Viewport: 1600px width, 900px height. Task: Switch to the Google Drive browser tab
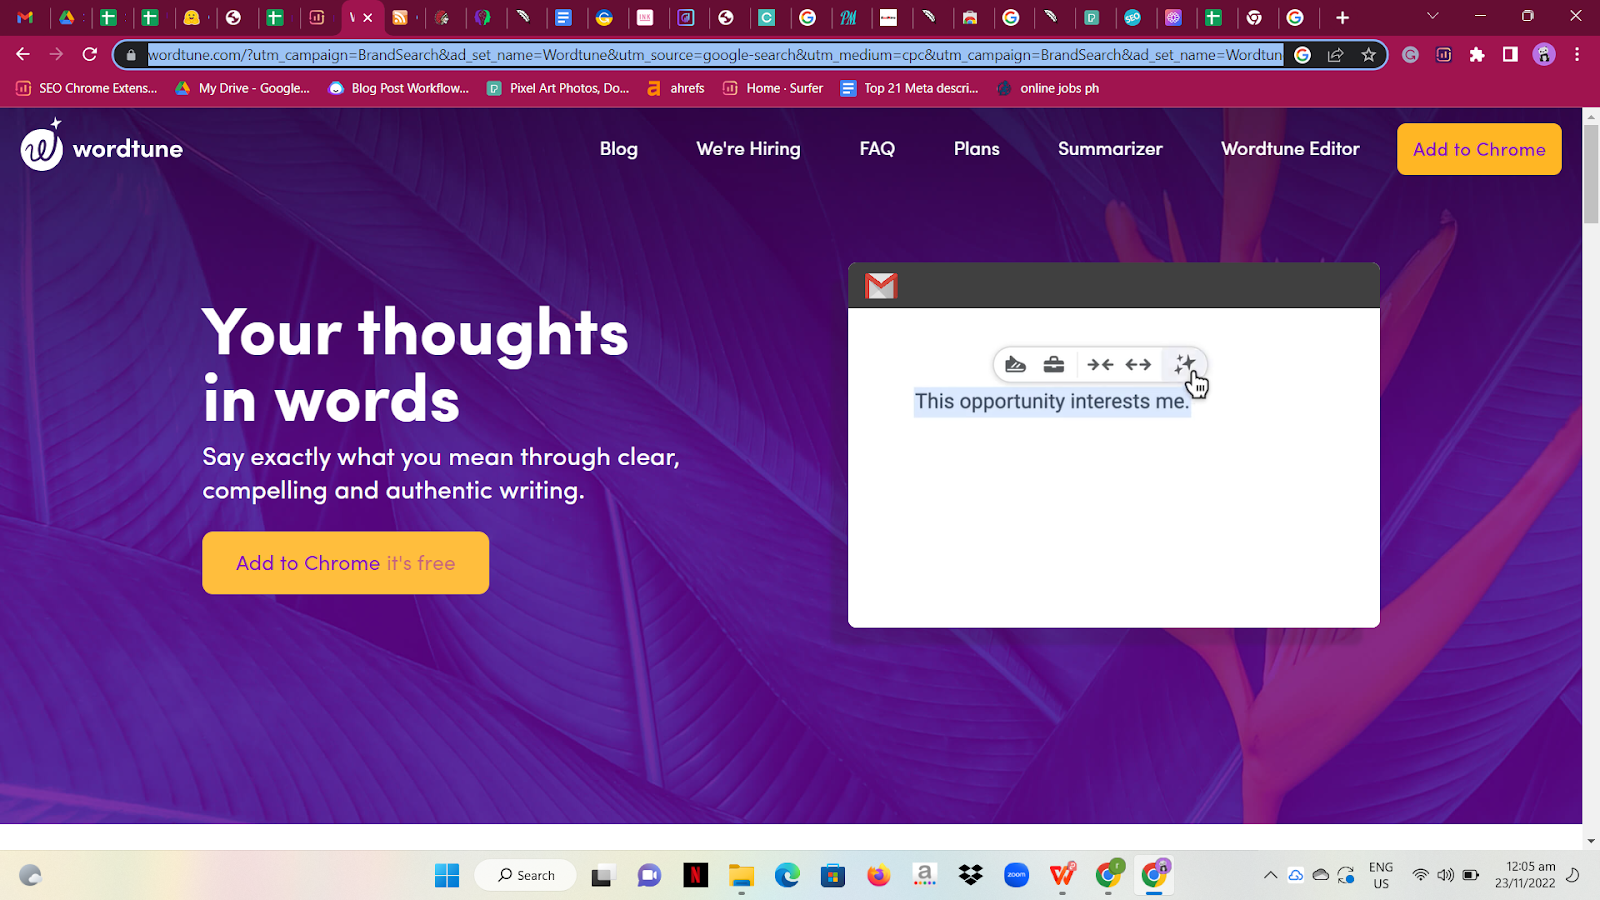click(67, 17)
